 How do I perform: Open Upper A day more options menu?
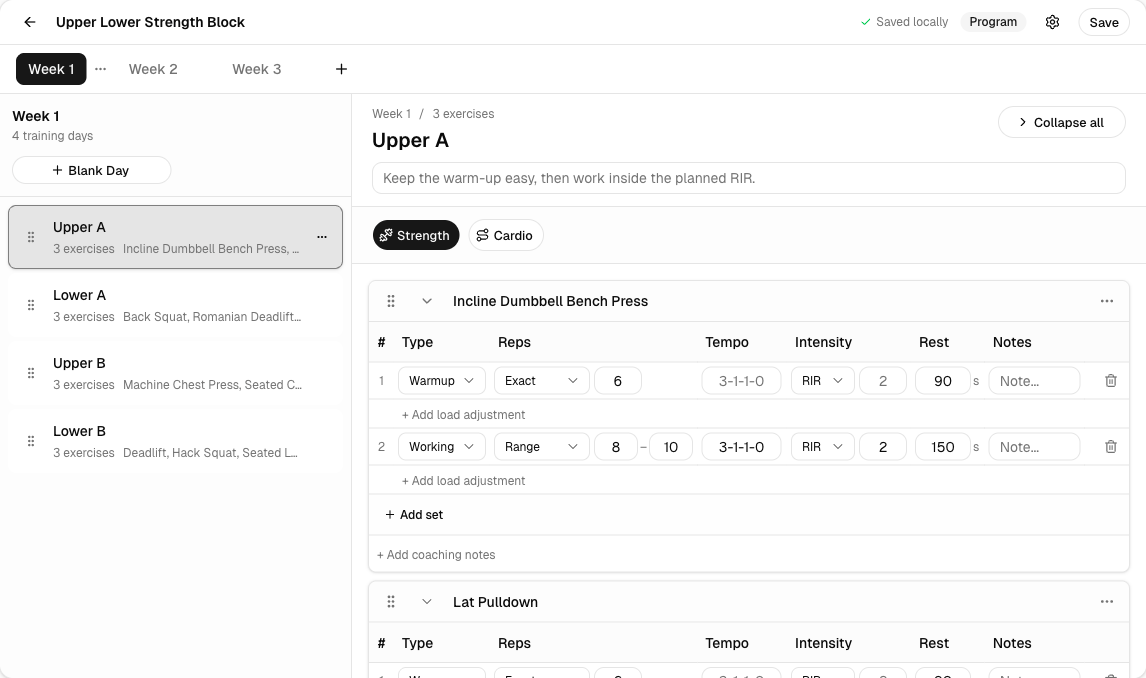click(322, 237)
